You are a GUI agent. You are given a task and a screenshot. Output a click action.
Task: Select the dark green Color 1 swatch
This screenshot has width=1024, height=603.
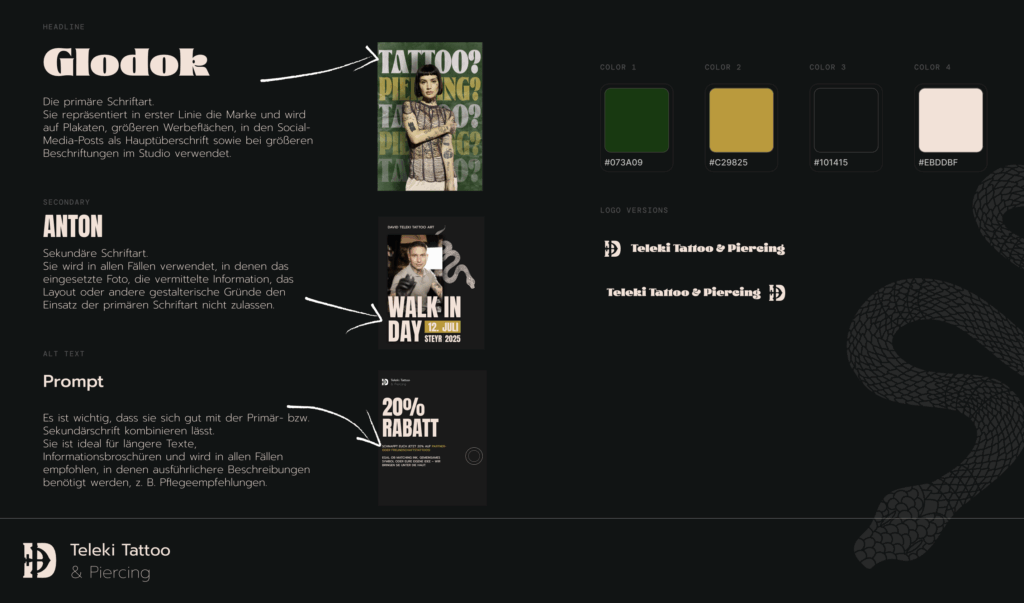pyautogui.click(x=636, y=120)
